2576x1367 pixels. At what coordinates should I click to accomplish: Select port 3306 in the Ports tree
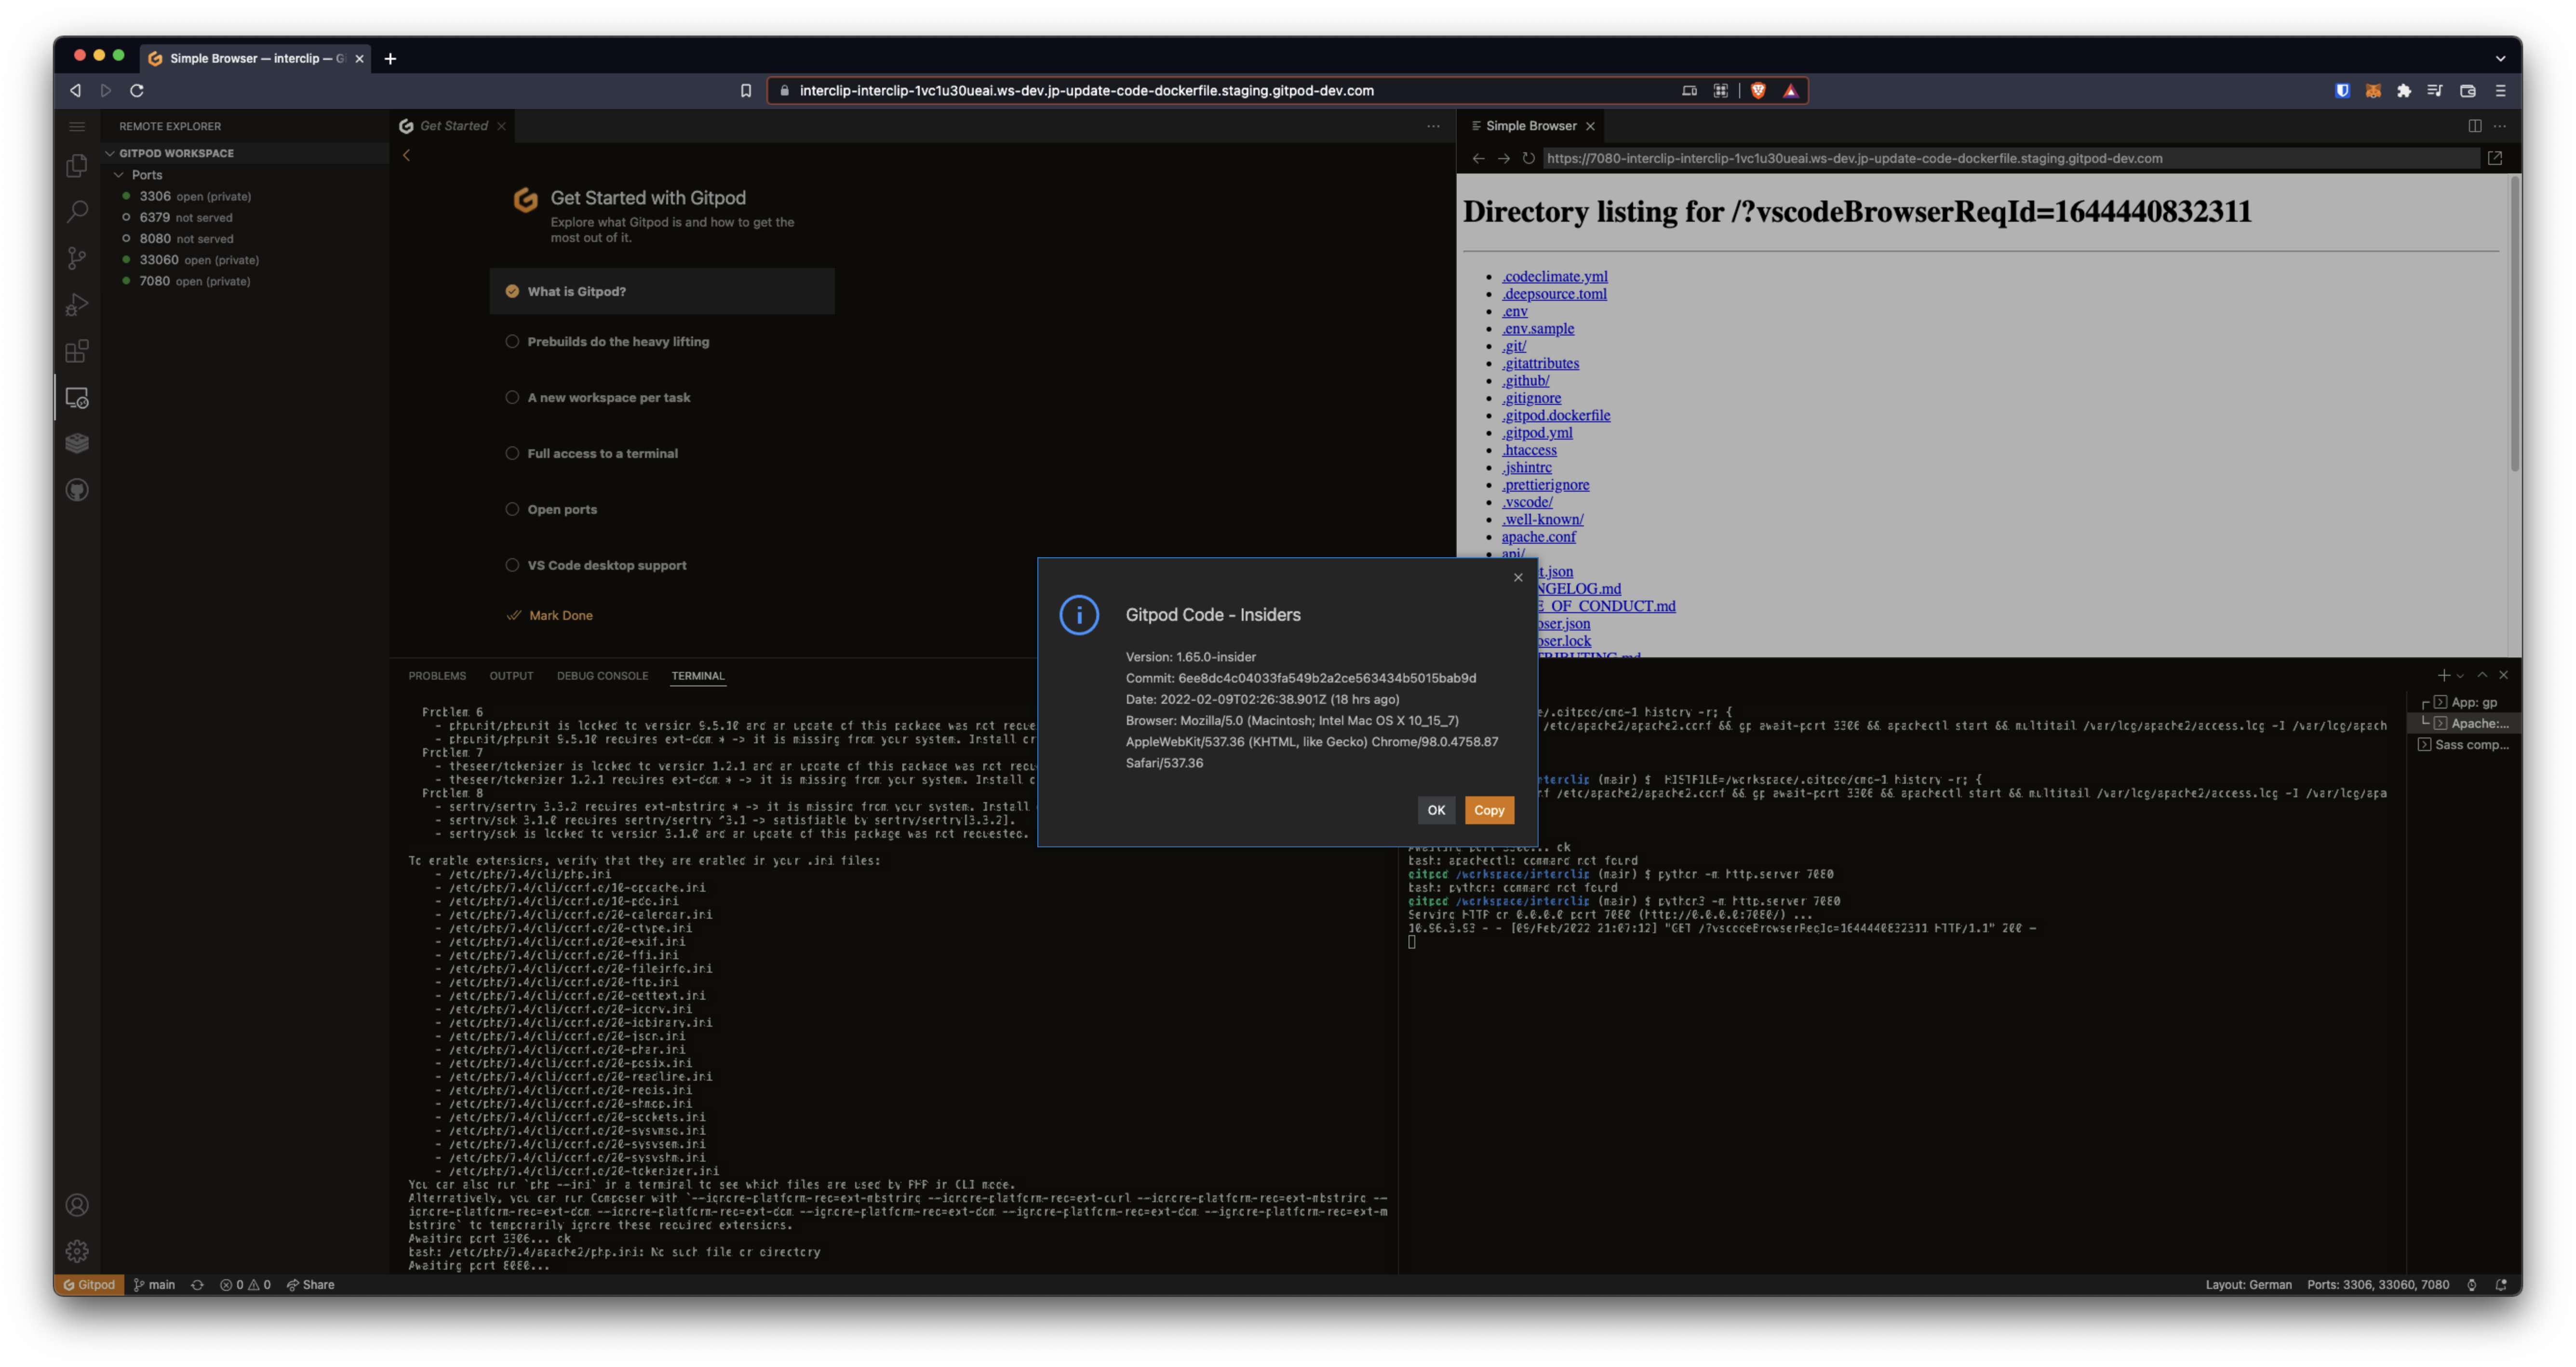245,196
